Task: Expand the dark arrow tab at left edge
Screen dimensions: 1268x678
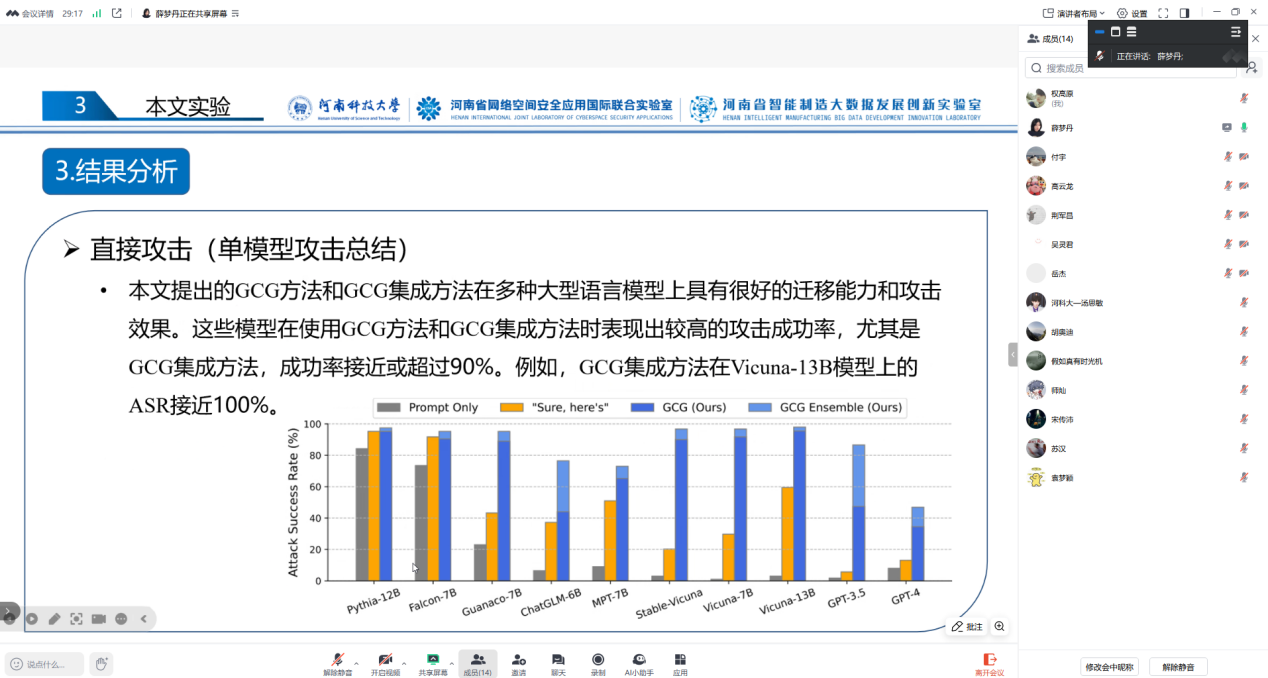Action: (8, 611)
